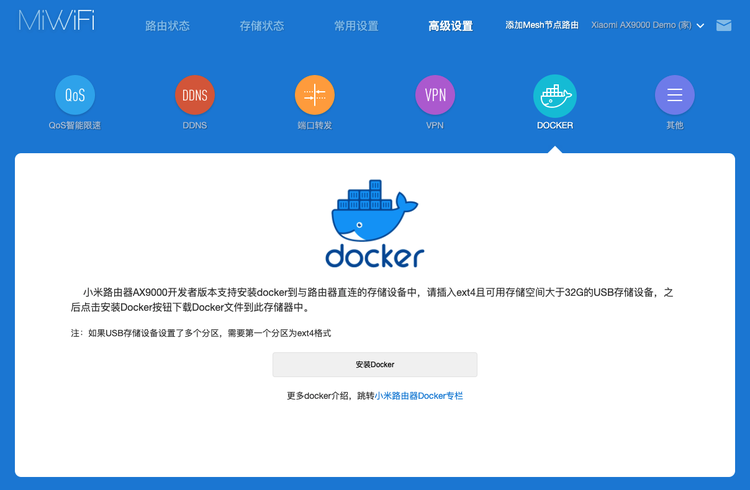The width and height of the screenshot is (750, 490).
Task: Open the mail envelope icon
Action: tap(724, 25)
